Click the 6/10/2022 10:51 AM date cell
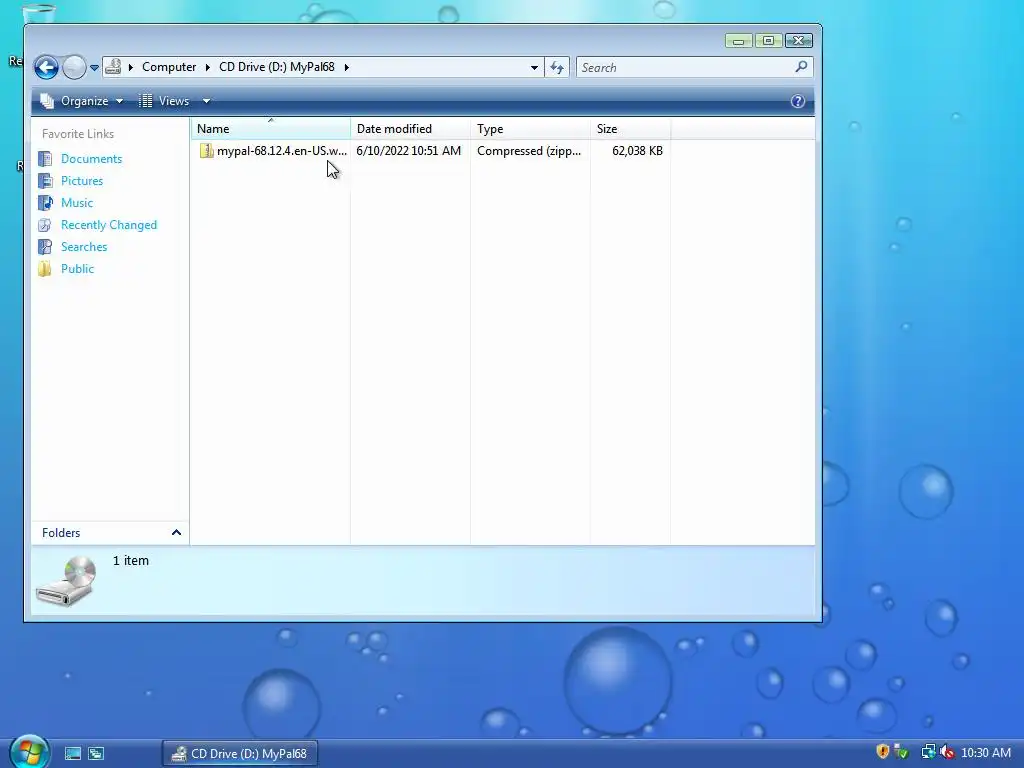Viewport: 1024px width, 768px height. click(x=409, y=151)
